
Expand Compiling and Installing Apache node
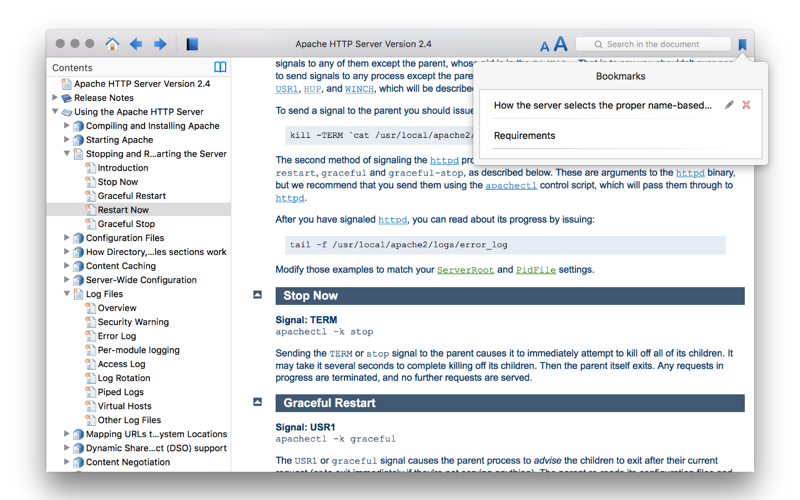(67, 125)
